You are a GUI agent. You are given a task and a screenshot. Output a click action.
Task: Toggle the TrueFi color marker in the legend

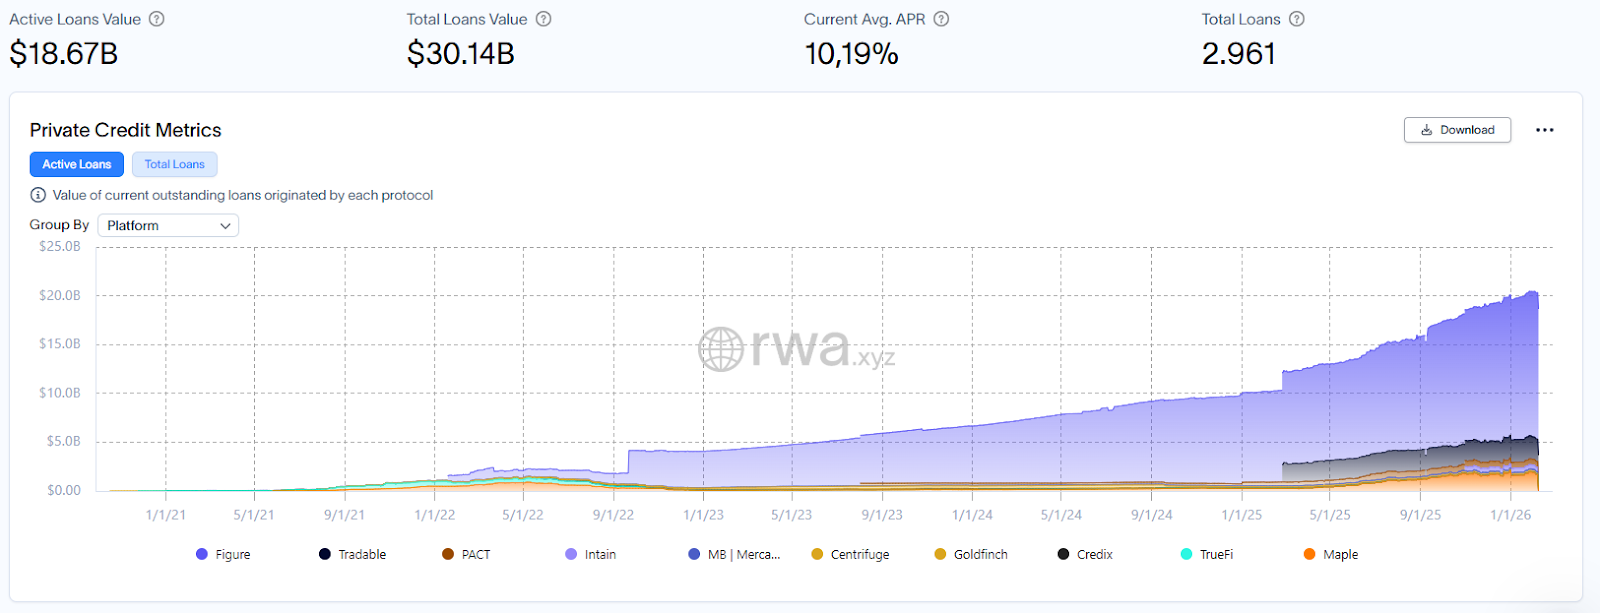point(1184,553)
